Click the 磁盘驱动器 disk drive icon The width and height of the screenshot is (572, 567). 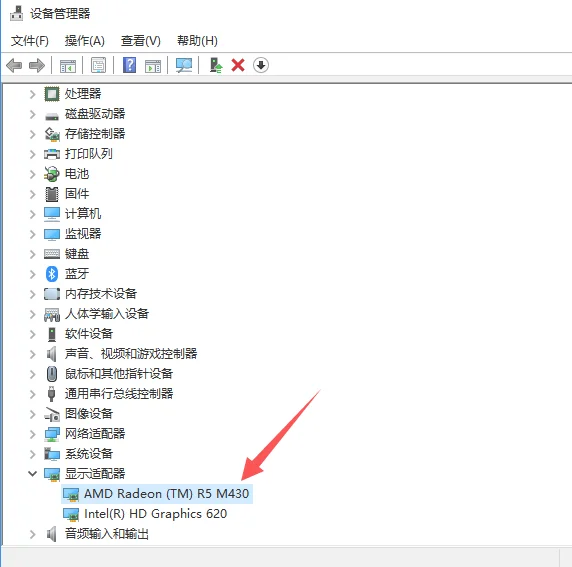pyautogui.click(x=52, y=116)
